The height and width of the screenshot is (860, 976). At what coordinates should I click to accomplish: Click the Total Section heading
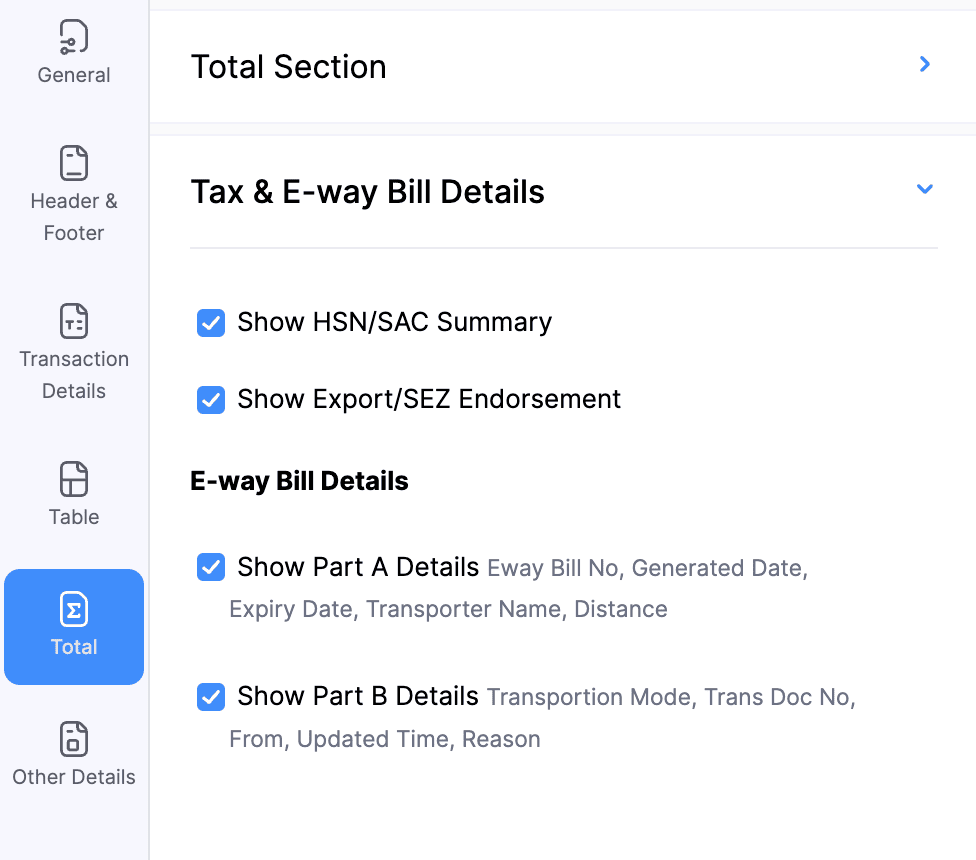[288, 67]
